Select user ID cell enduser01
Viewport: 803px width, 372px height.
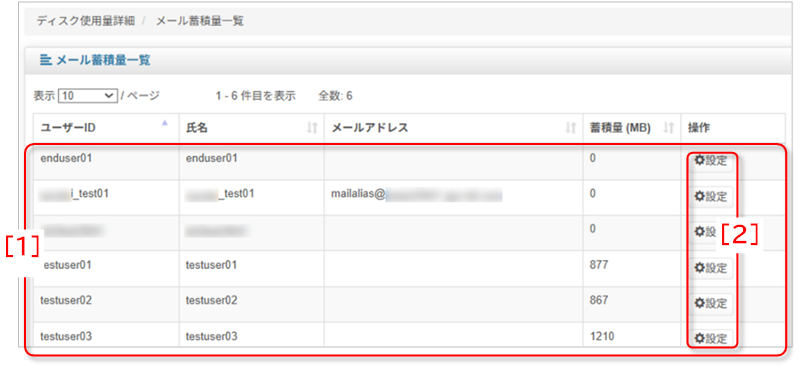(x=66, y=158)
